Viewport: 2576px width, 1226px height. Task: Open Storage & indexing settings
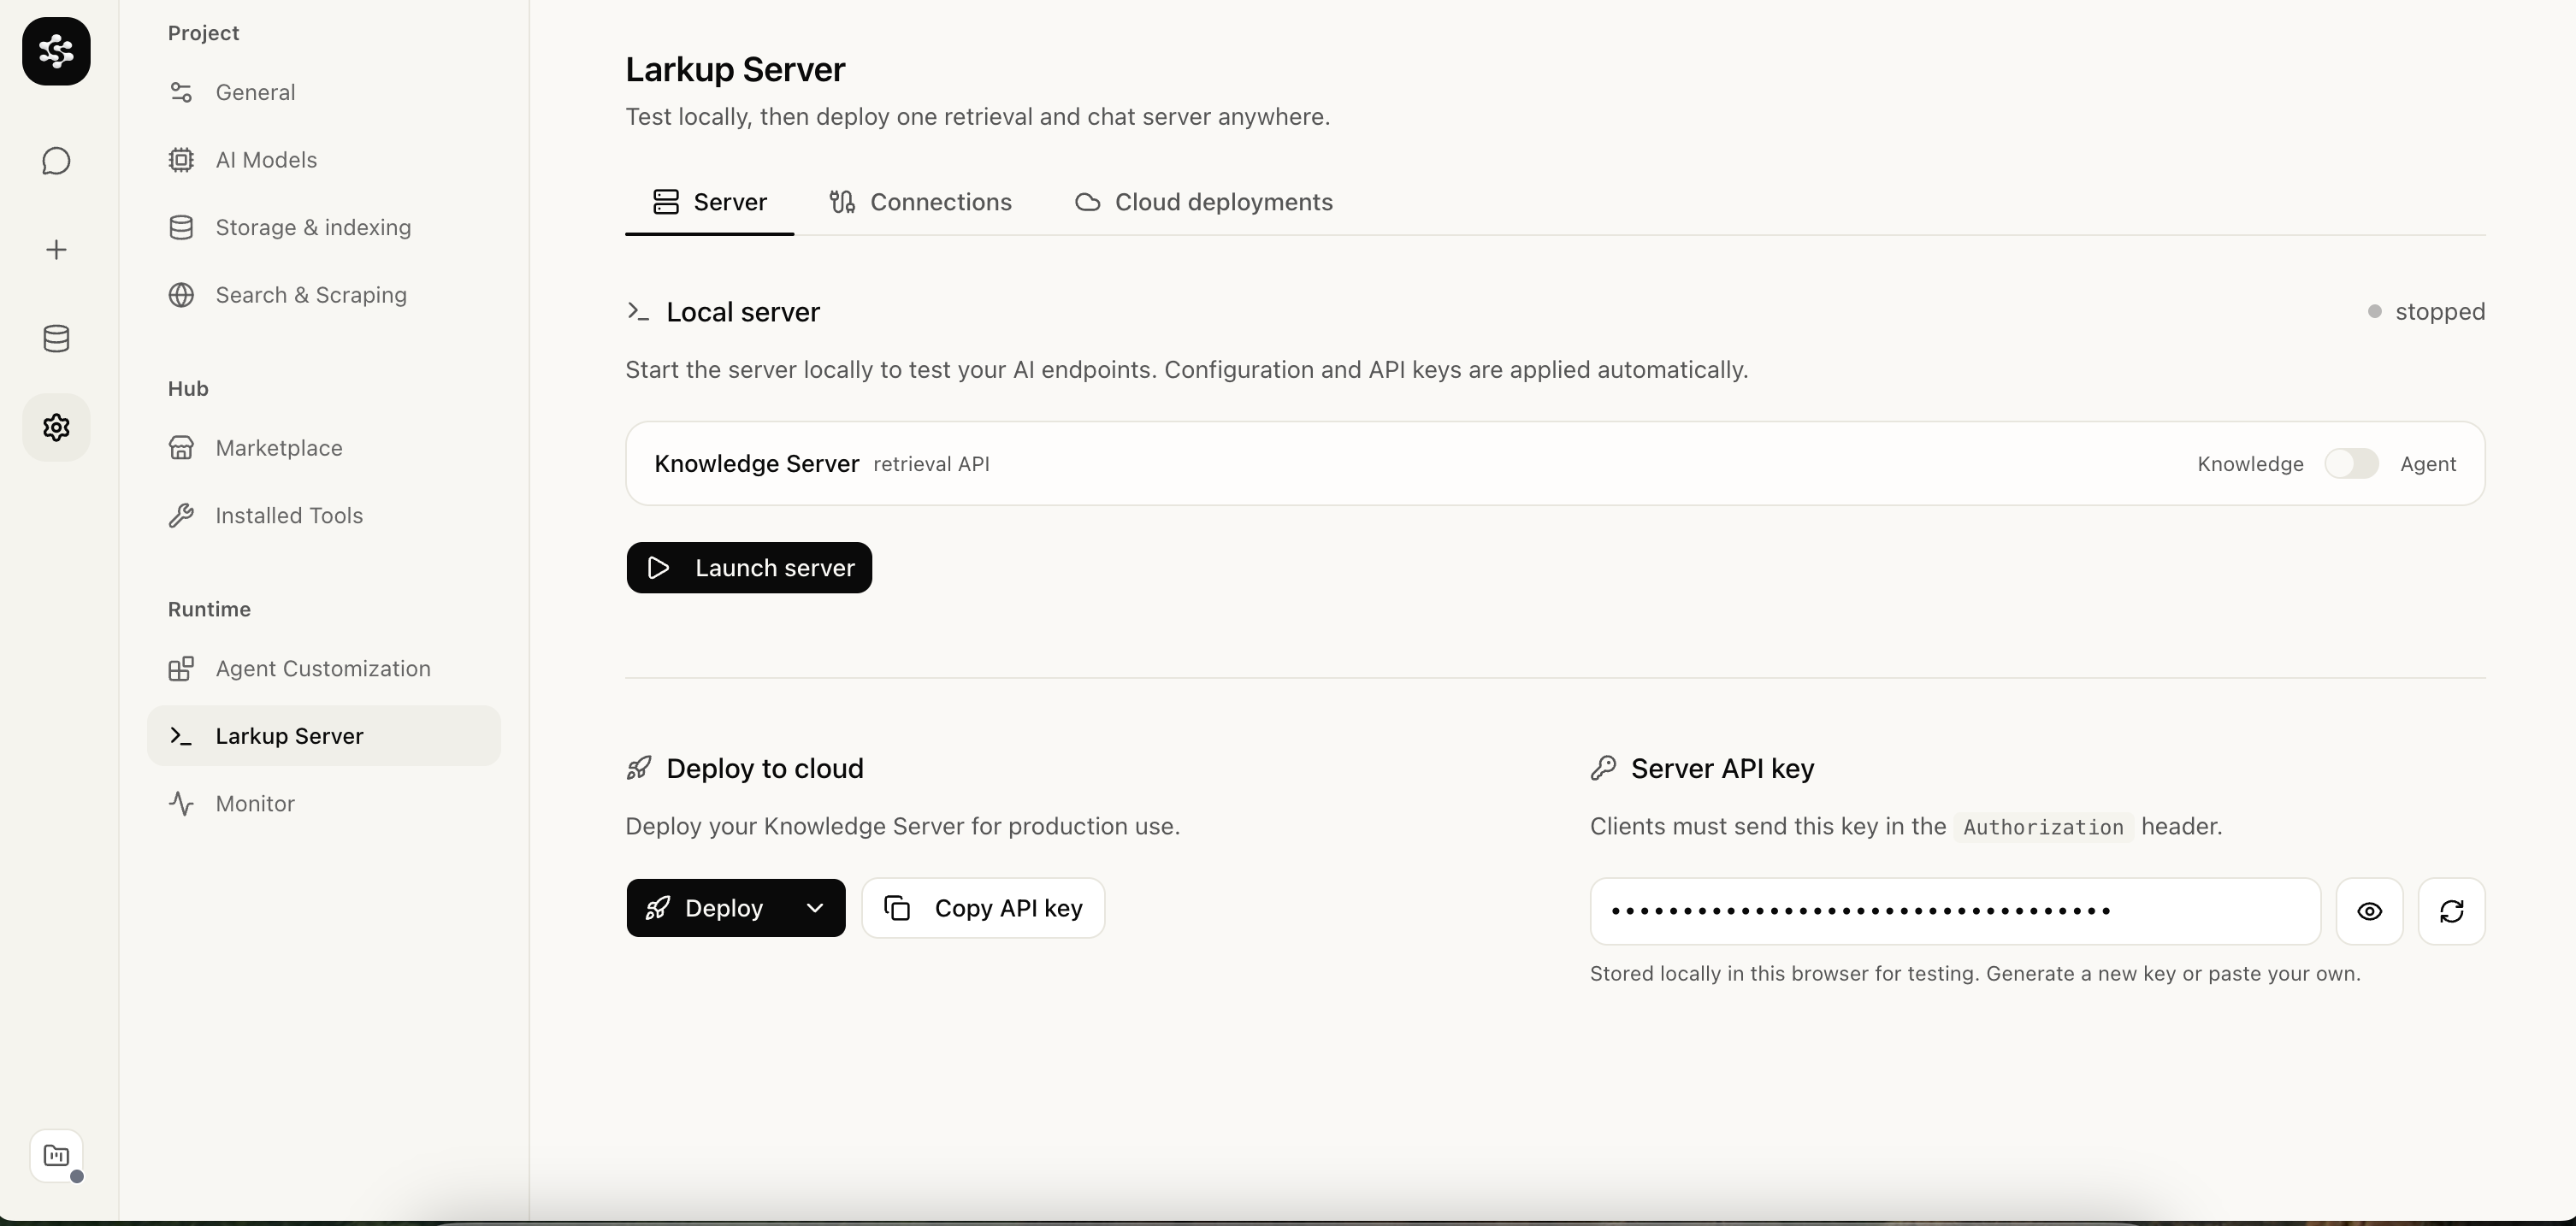pos(324,227)
